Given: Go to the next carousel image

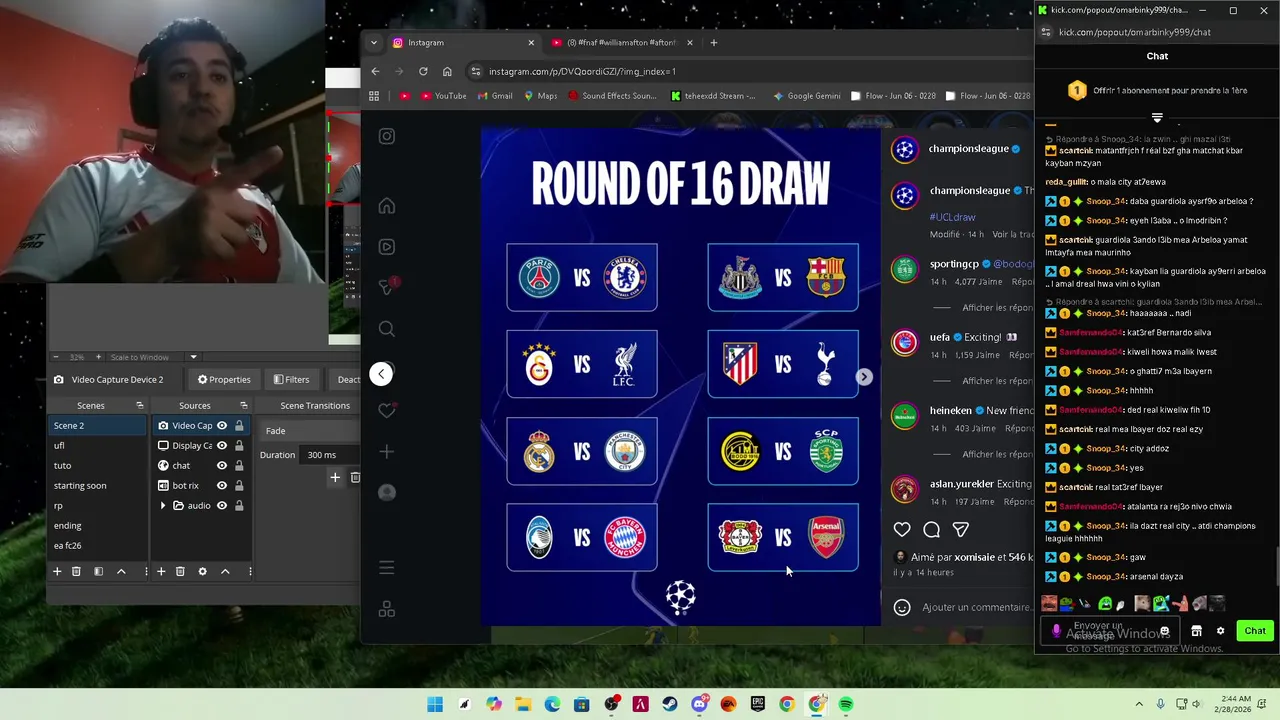Looking at the screenshot, I should [x=864, y=377].
